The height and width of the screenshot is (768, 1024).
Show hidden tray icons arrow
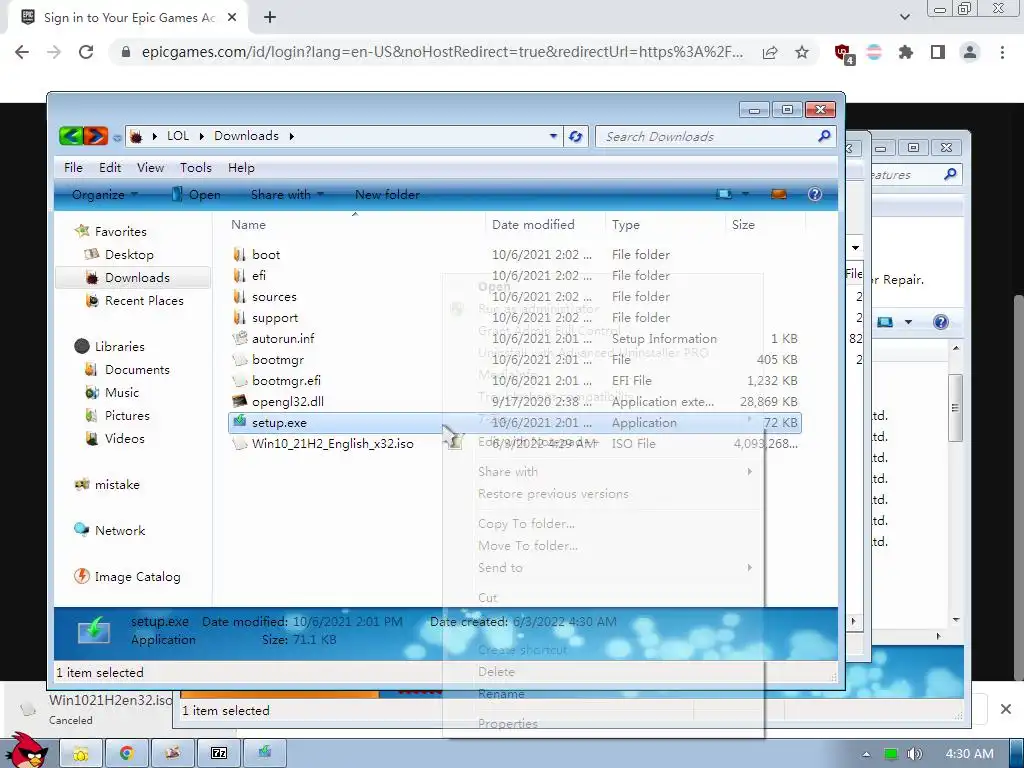click(866, 754)
